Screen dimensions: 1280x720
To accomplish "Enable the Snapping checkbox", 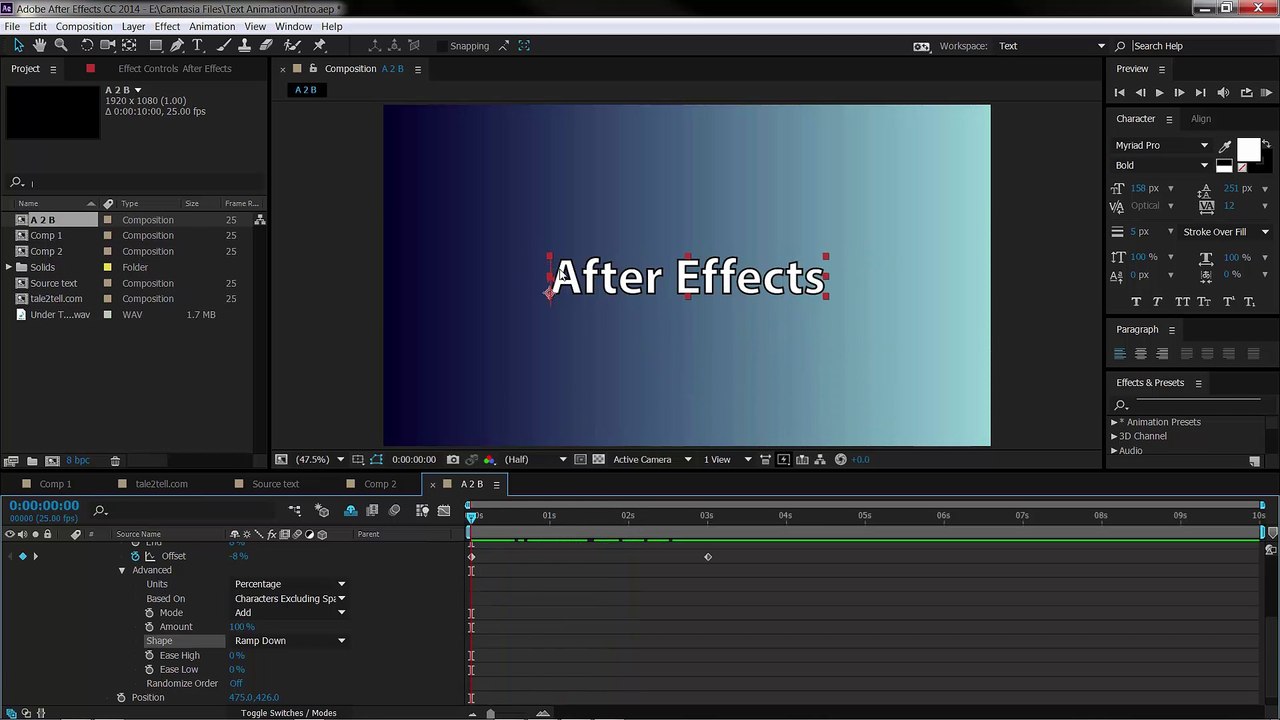I will tap(441, 46).
